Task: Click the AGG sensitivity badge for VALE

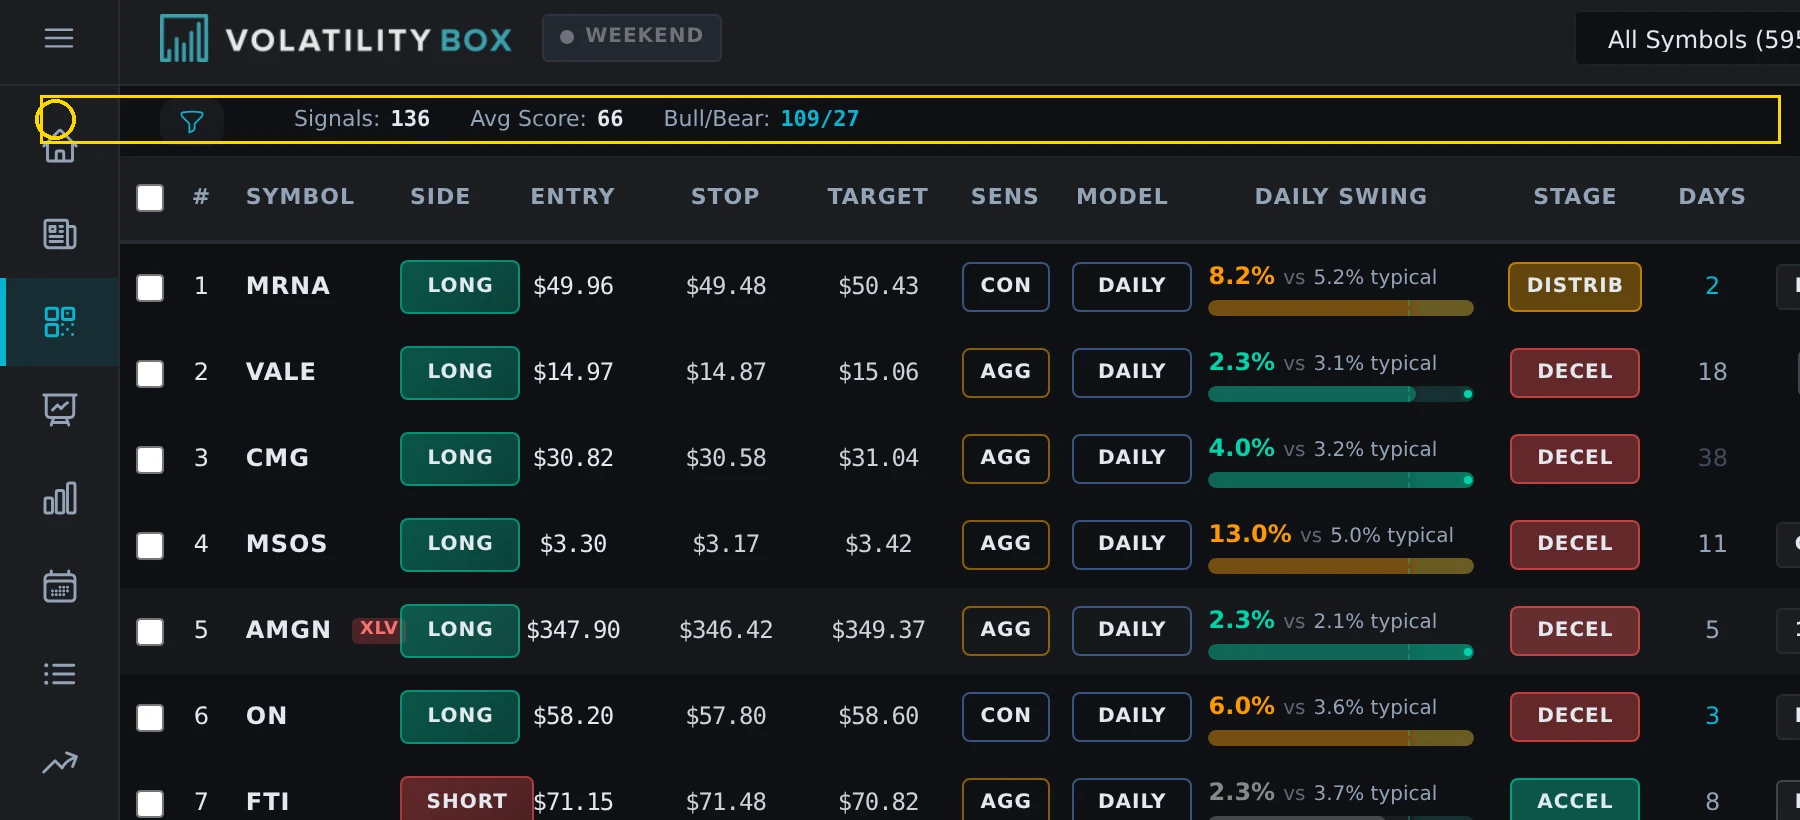Action: point(1006,372)
